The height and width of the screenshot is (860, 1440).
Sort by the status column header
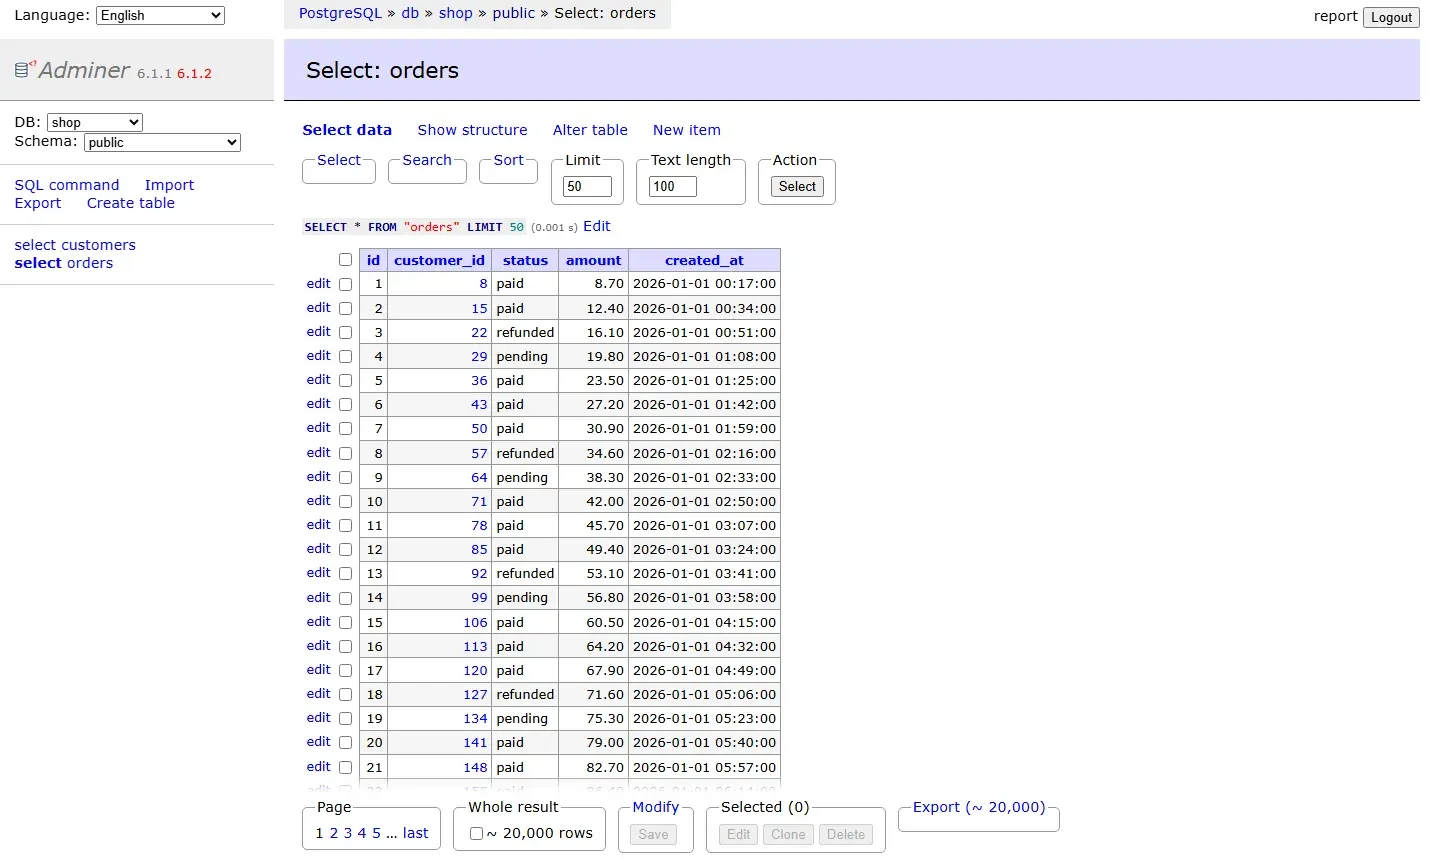click(525, 260)
